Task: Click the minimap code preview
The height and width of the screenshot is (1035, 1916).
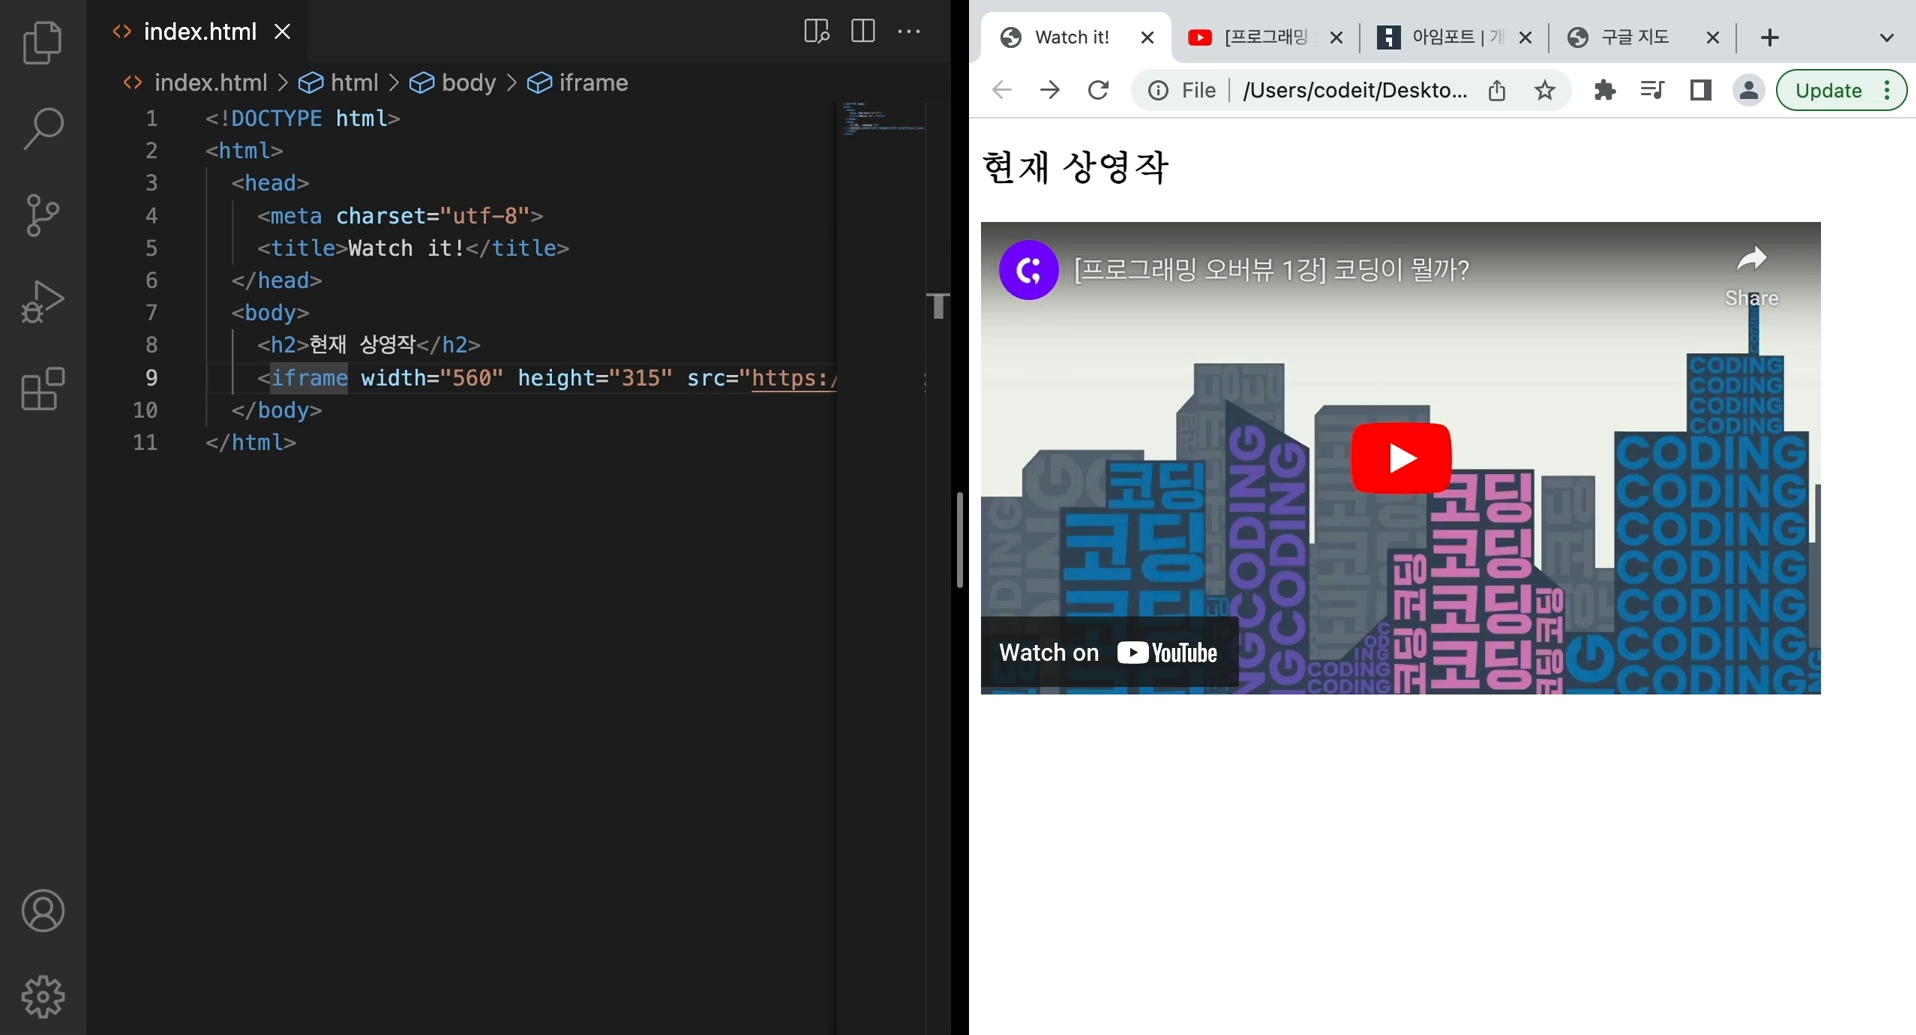Action: click(x=883, y=117)
